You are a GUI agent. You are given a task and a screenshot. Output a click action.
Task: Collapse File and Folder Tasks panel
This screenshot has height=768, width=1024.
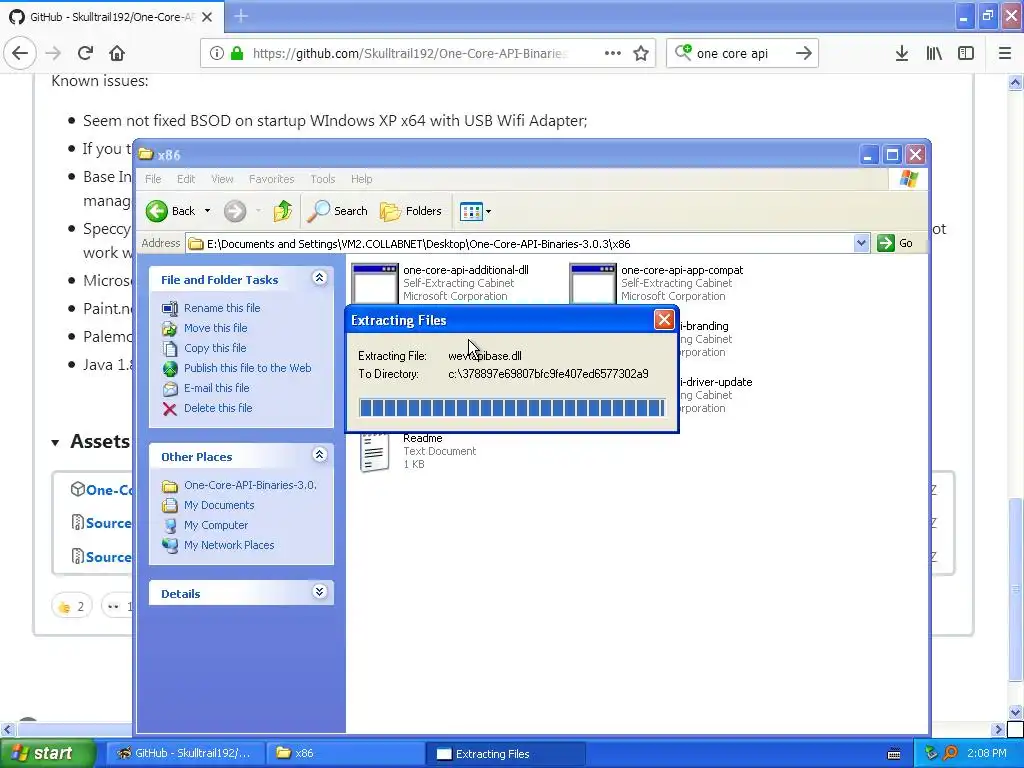tap(319, 278)
